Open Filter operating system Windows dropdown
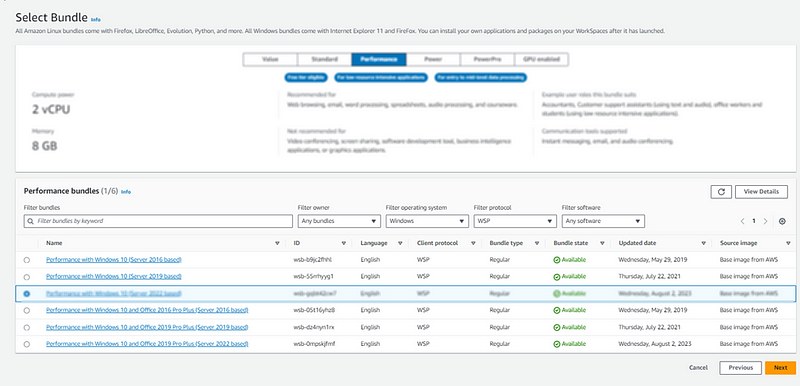The height and width of the screenshot is (386, 800). click(427, 221)
